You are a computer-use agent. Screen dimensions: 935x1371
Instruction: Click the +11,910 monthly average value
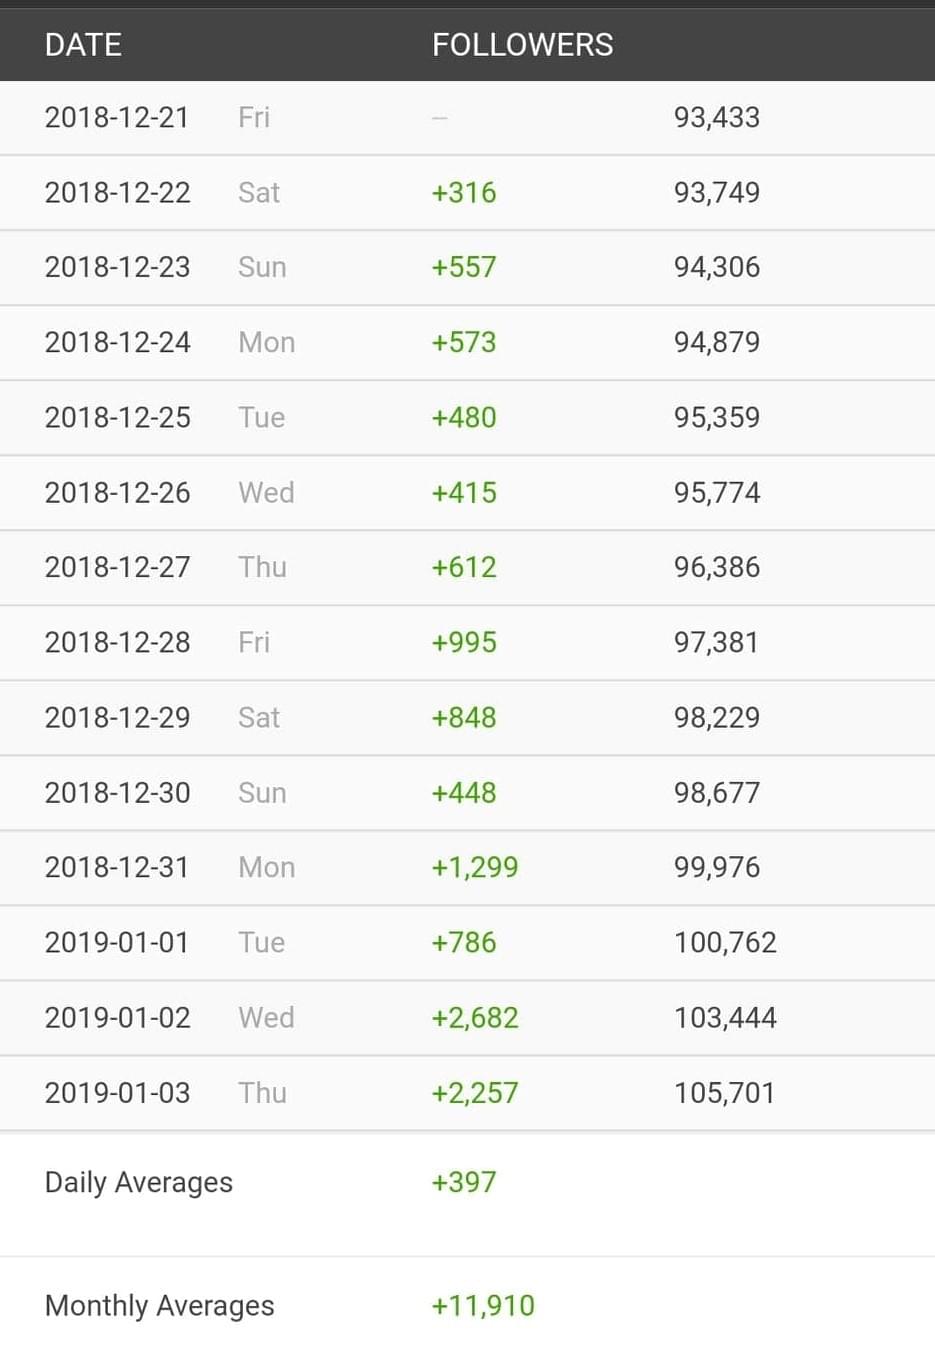pos(483,1305)
